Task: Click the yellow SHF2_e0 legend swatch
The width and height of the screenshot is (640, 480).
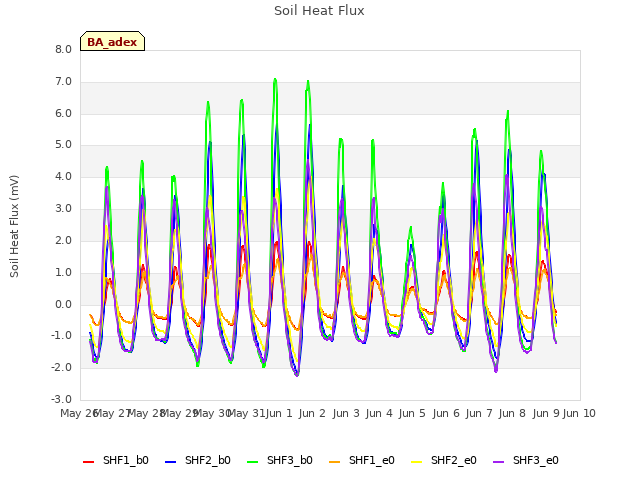Action: click(x=416, y=461)
